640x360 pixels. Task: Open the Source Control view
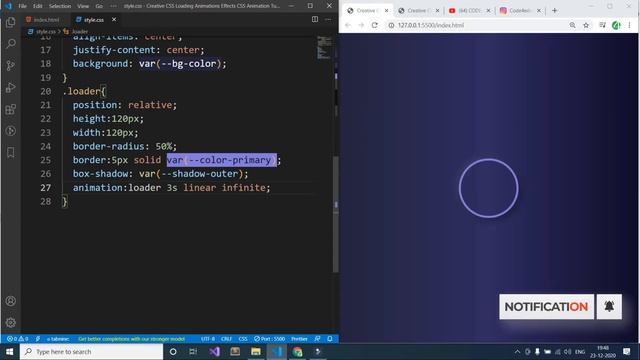pos(11,65)
